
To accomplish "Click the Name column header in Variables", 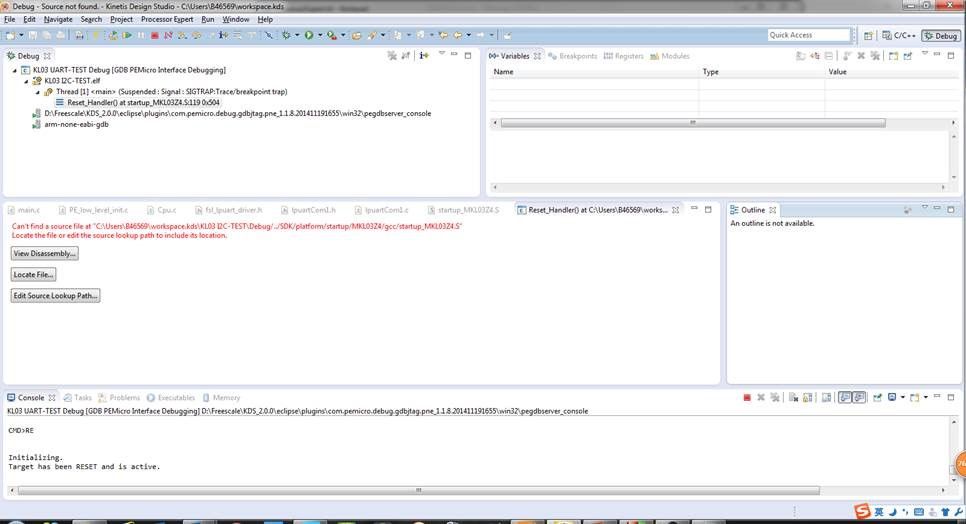I will coord(594,72).
